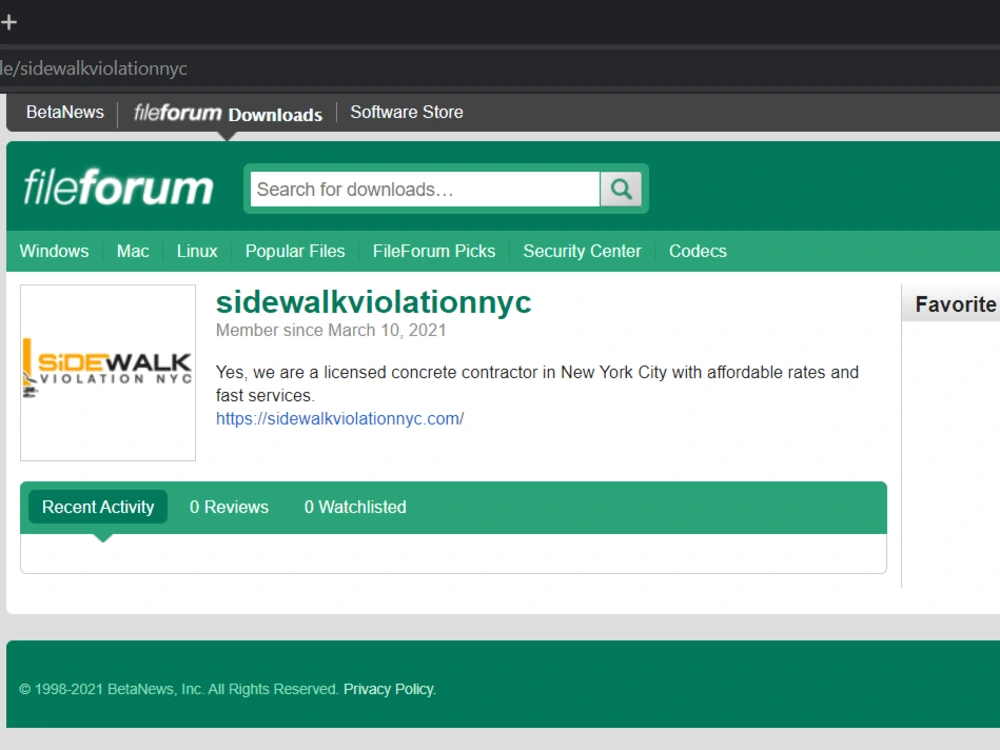Click 'Member since March 10, 2021' text
The height and width of the screenshot is (750, 1000).
click(331, 330)
